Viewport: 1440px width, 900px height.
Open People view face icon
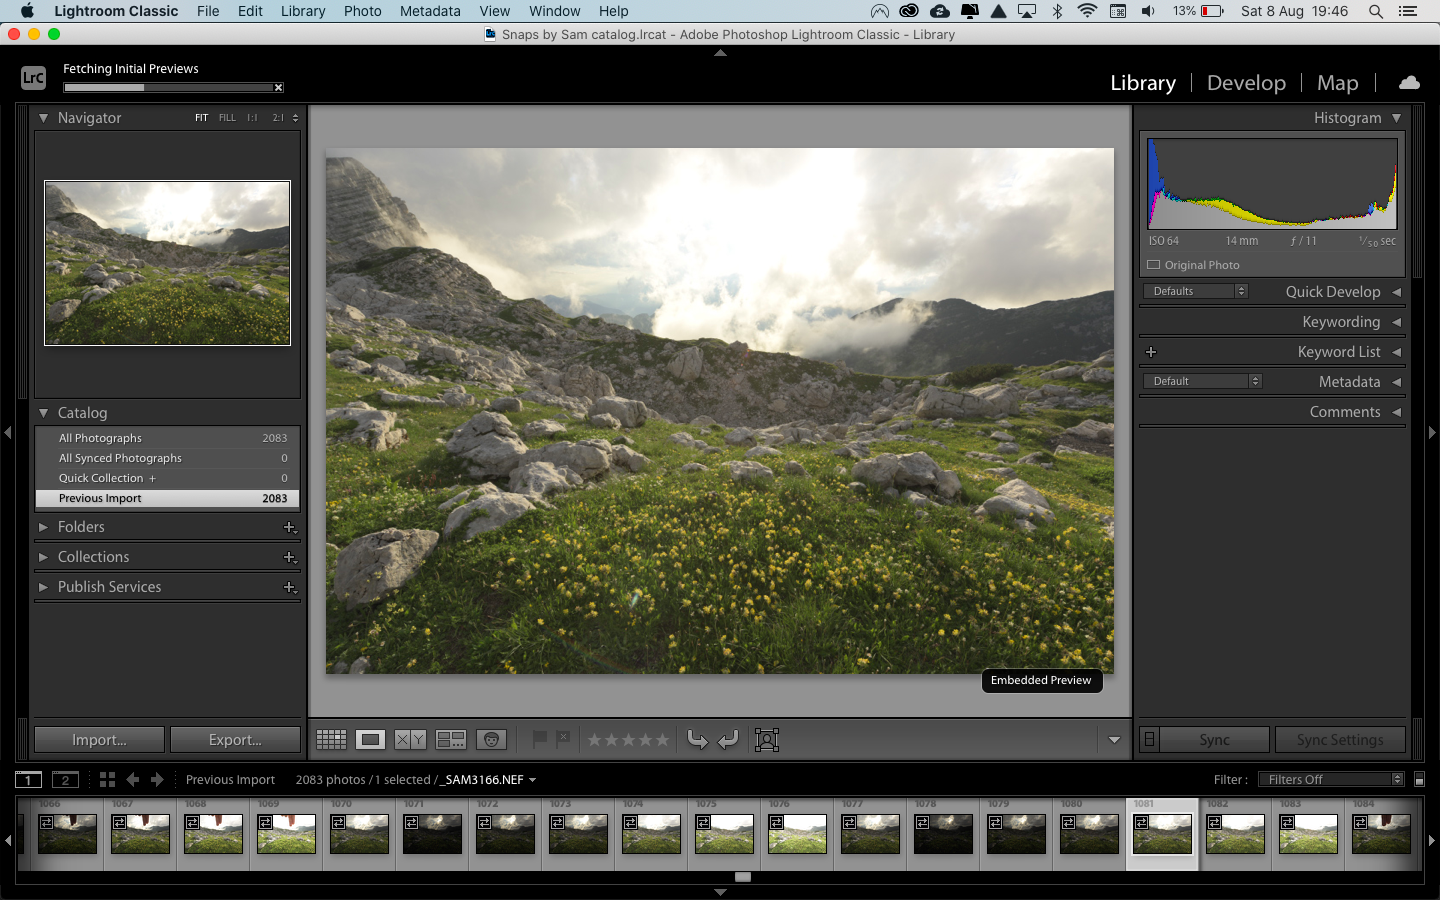pyautogui.click(x=491, y=740)
